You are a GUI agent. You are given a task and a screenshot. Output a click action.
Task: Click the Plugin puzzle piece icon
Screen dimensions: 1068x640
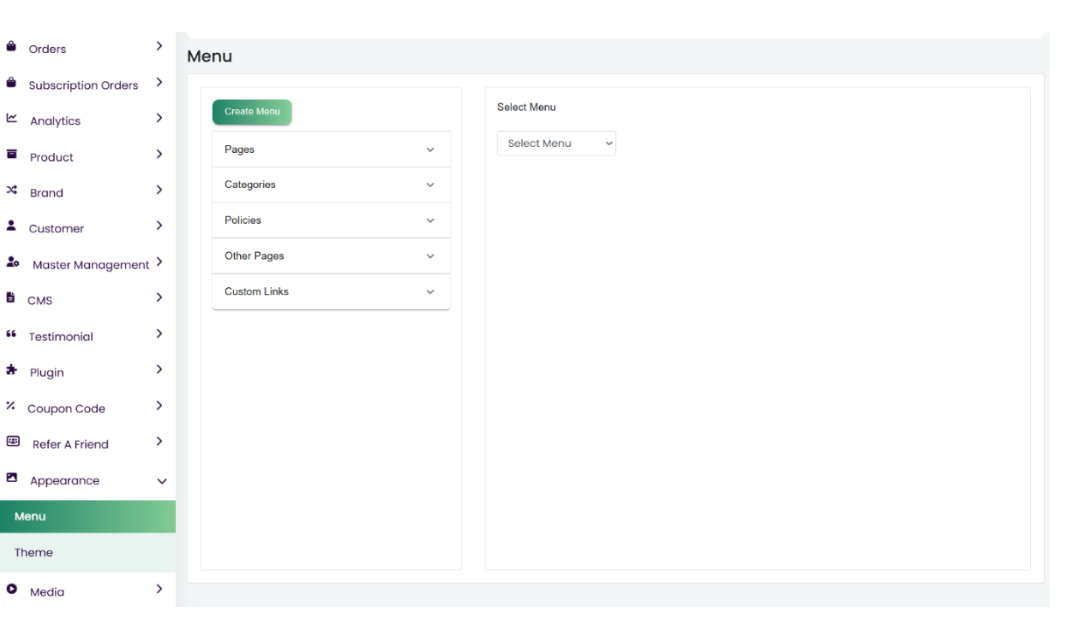tap(12, 372)
